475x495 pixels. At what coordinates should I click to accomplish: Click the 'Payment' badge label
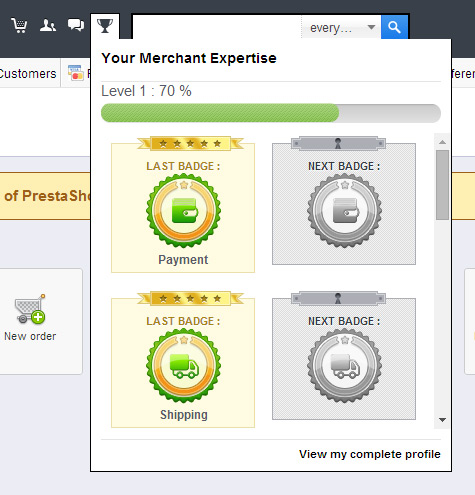(183, 260)
